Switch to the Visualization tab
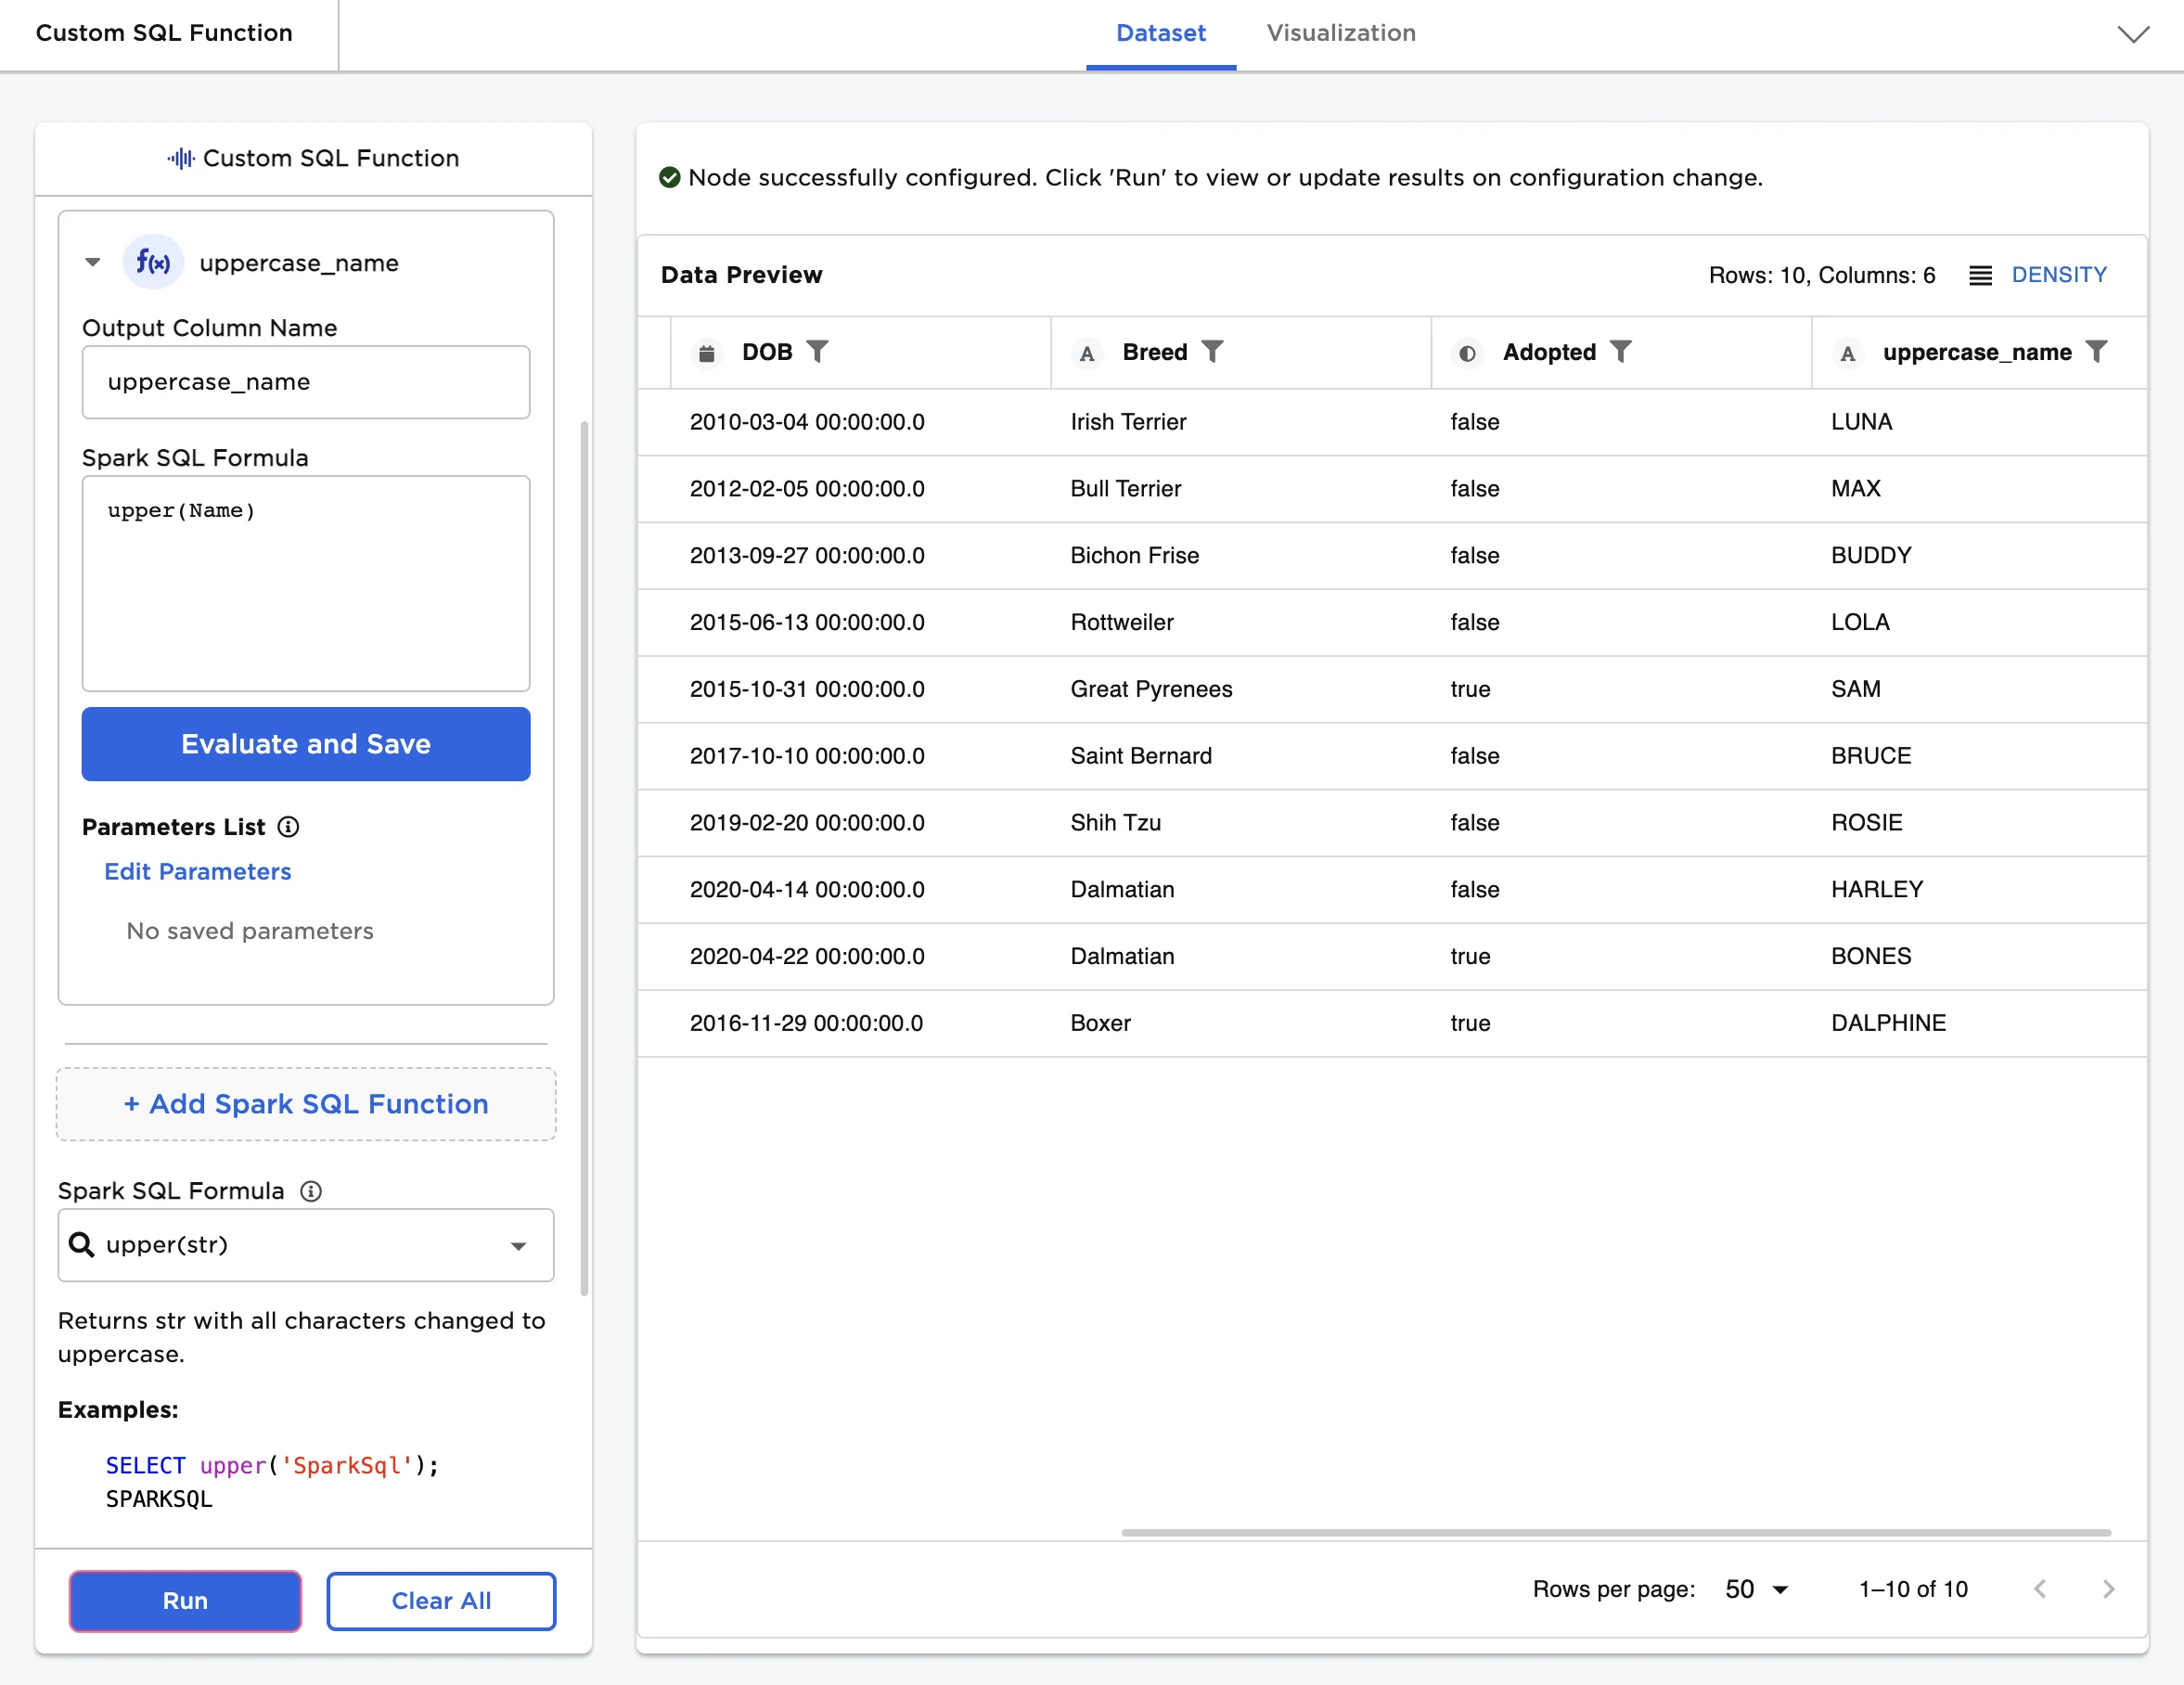The height and width of the screenshot is (1685, 2184). (x=1341, y=34)
